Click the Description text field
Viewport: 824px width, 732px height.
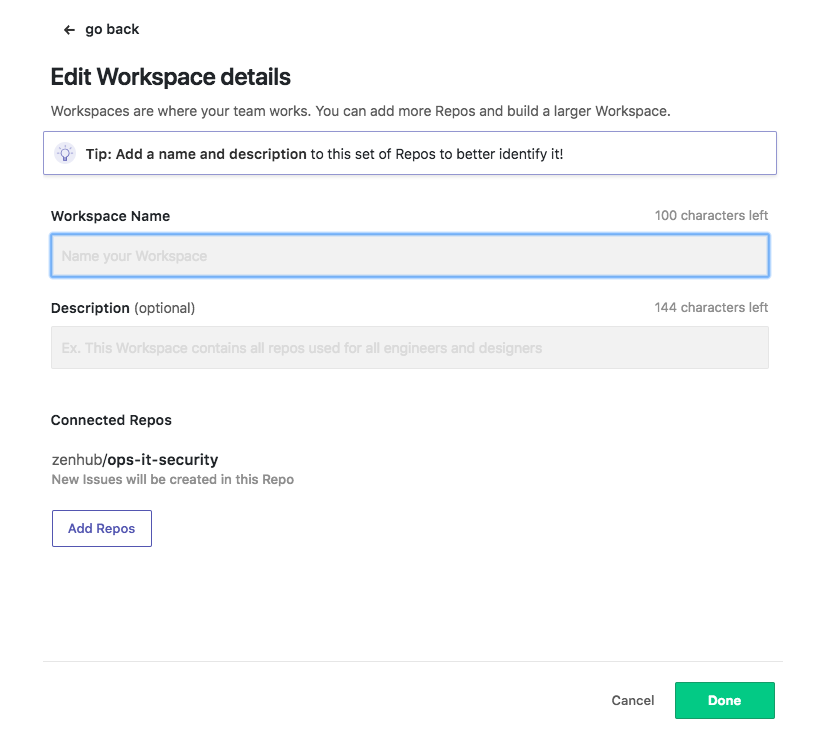pyautogui.click(x=410, y=347)
